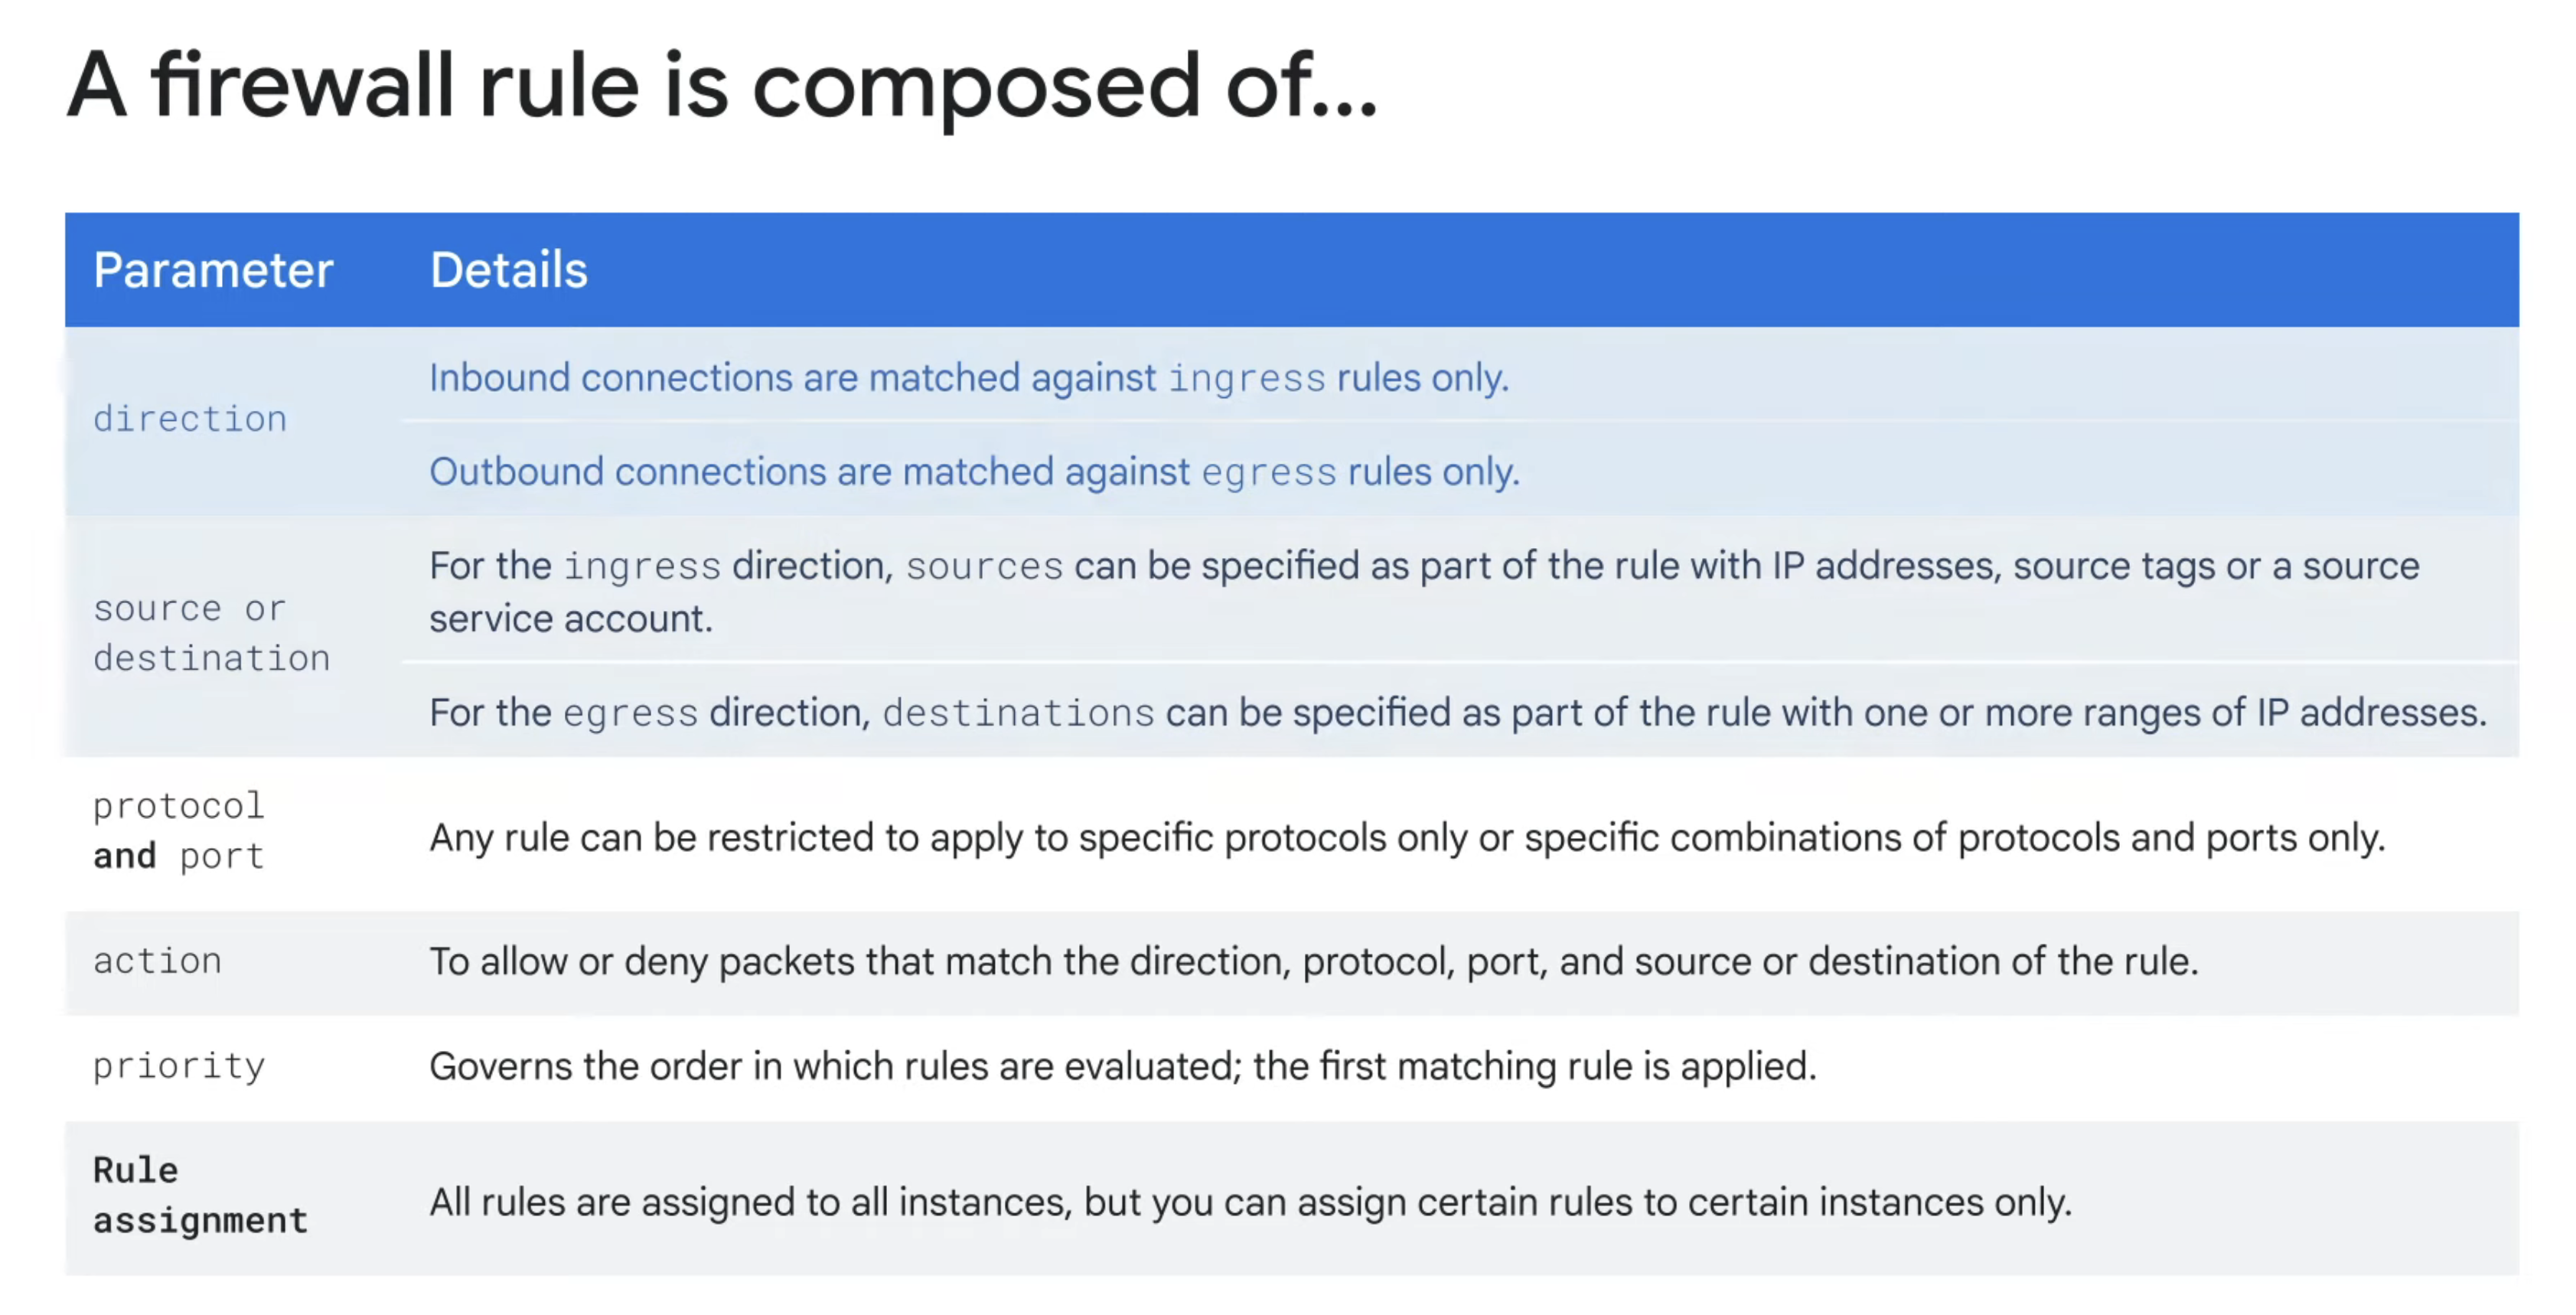The height and width of the screenshot is (1315, 2576).
Task: Click the 'Parameter' column header
Action: point(213,270)
